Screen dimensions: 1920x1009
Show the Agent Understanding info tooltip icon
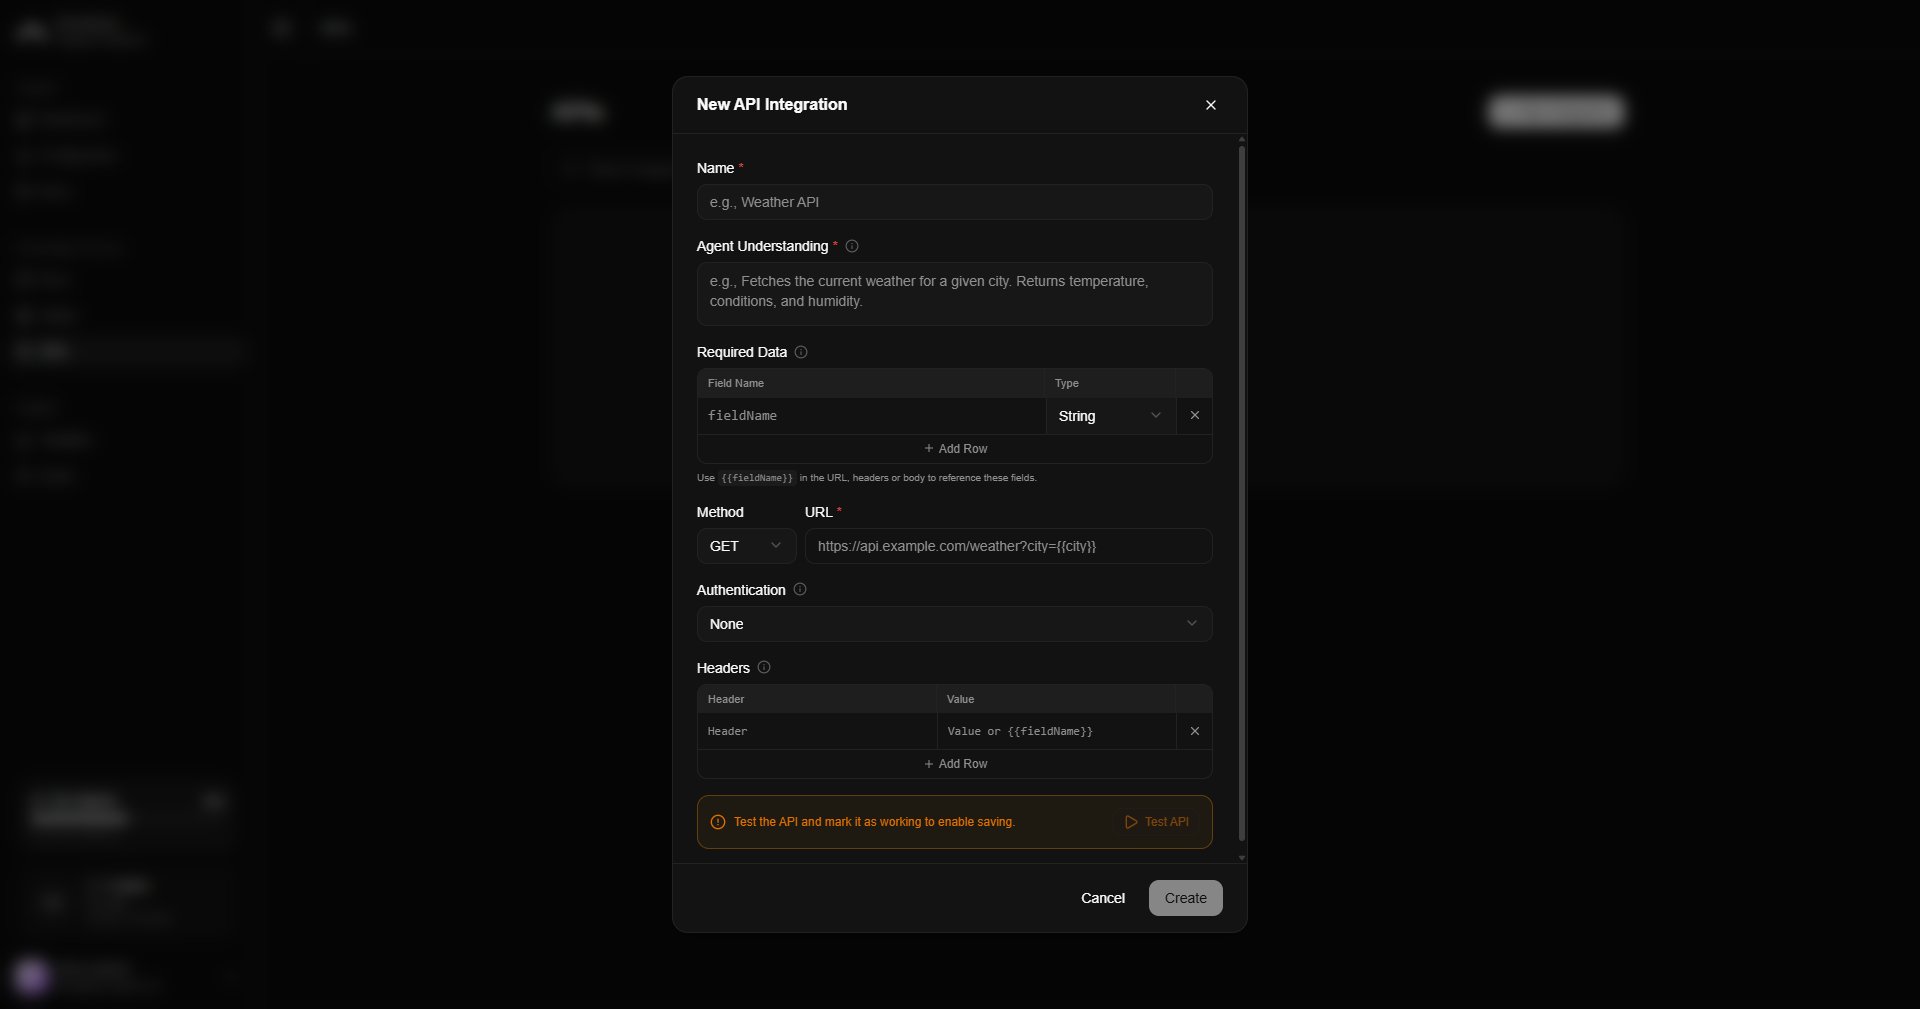[852, 246]
